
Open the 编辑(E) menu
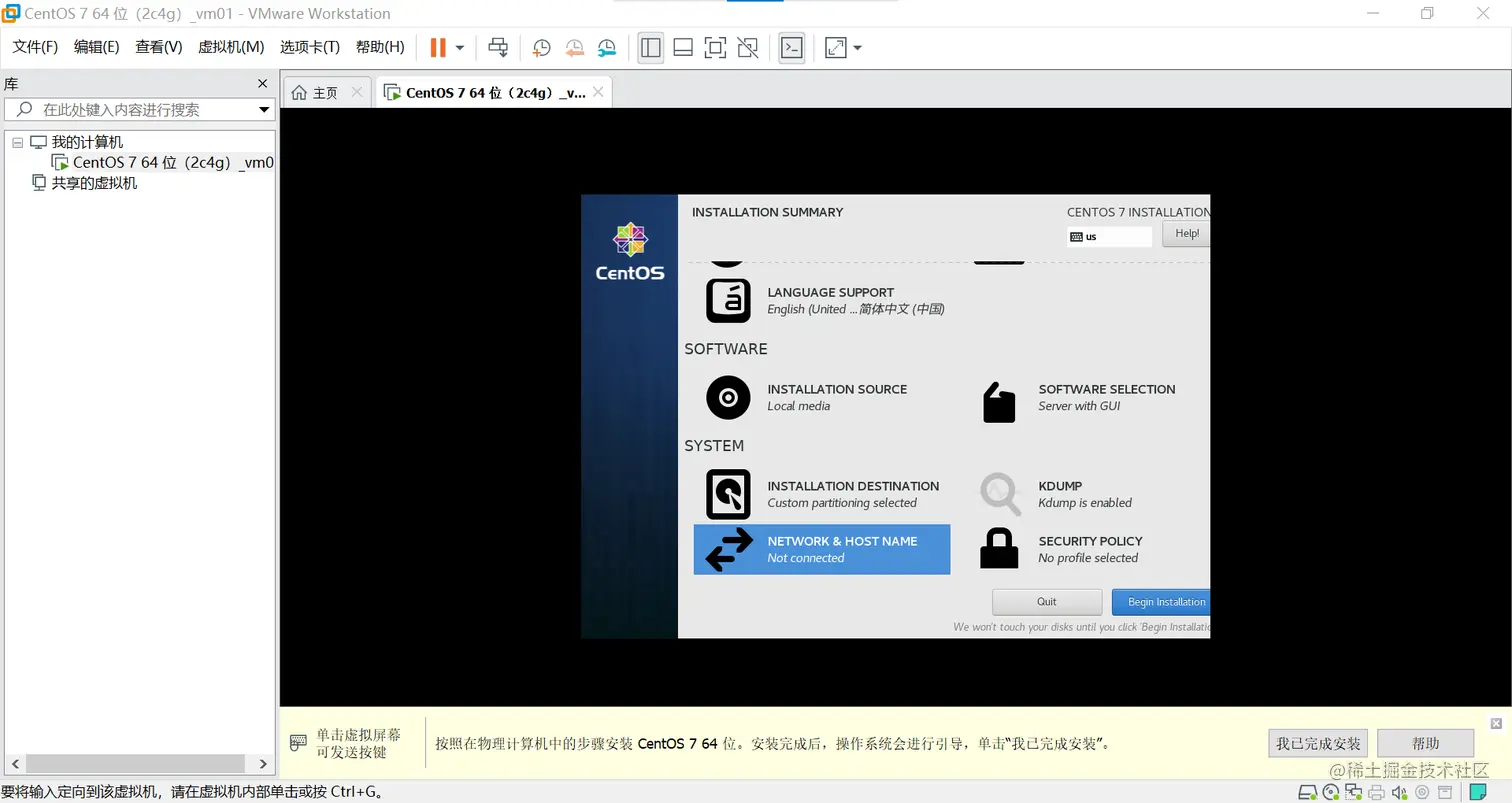(97, 47)
